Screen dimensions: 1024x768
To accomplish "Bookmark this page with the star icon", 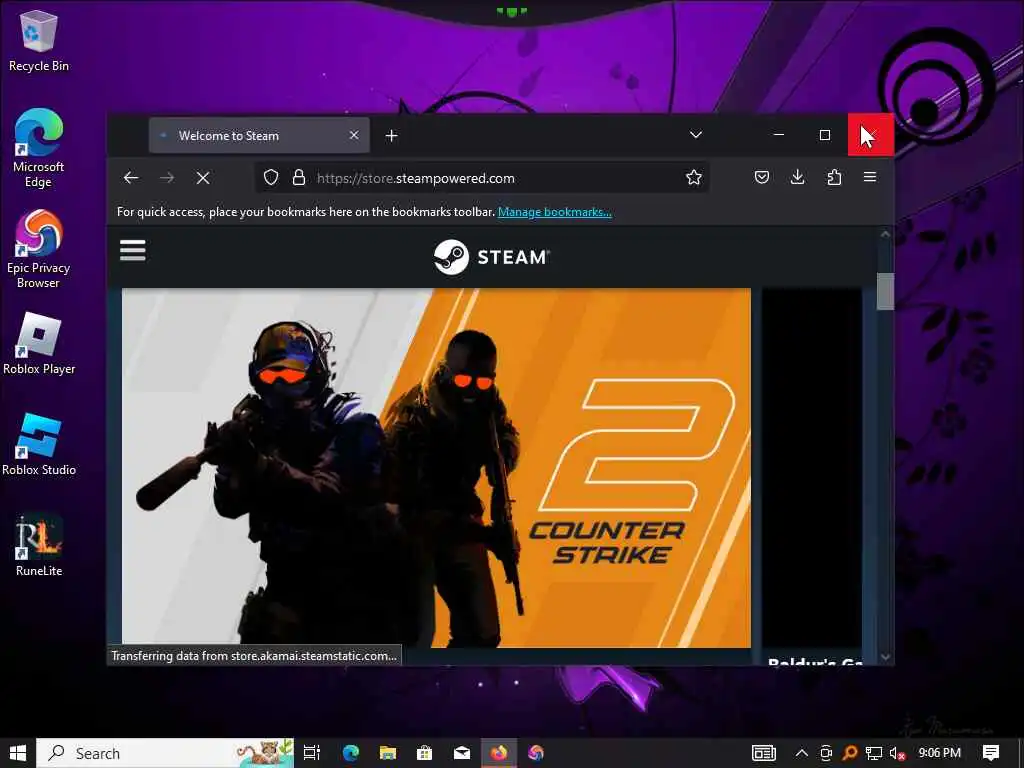I will [x=694, y=177].
